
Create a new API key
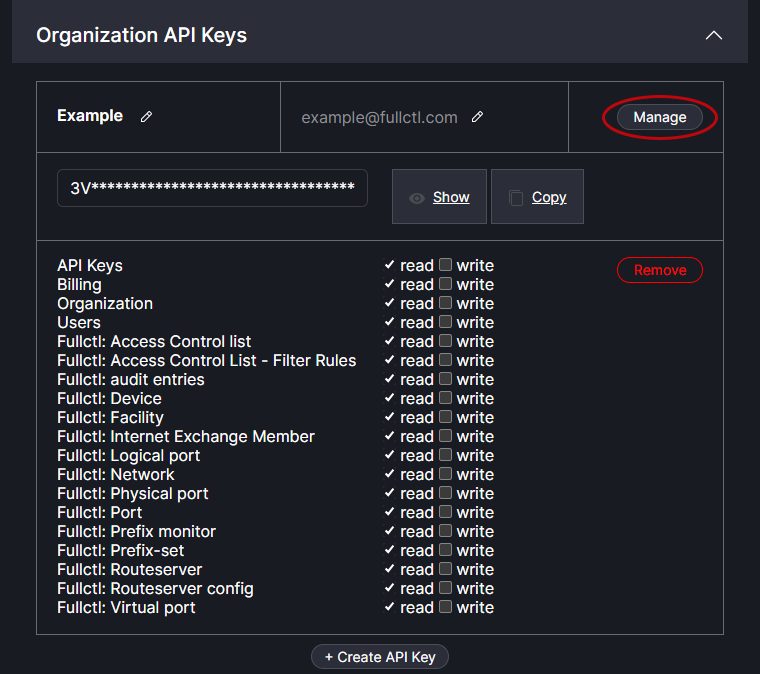[380, 657]
